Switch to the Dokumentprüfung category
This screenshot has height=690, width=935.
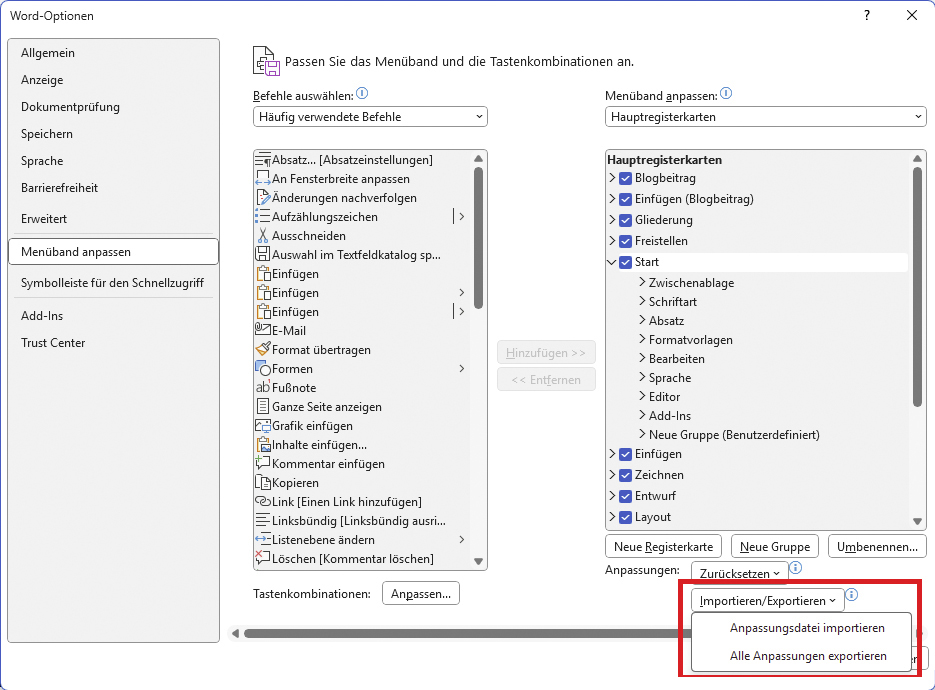[113, 107]
